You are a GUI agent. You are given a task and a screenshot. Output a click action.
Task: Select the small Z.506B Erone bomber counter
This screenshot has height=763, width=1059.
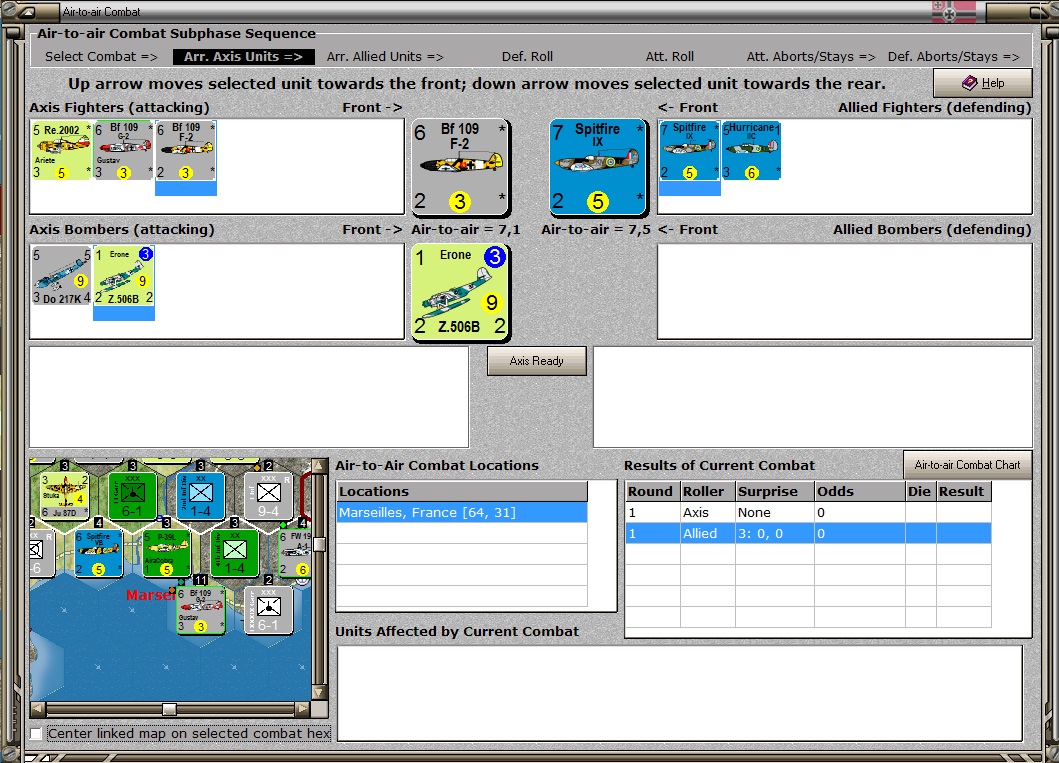(124, 275)
